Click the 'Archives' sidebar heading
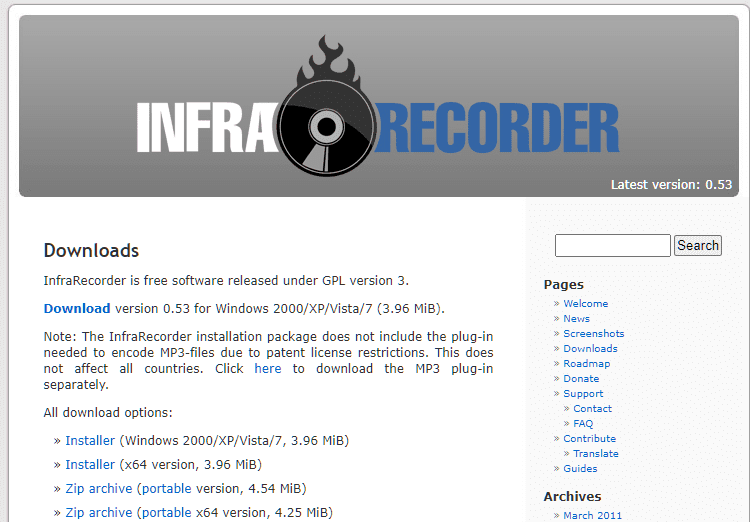 (572, 497)
